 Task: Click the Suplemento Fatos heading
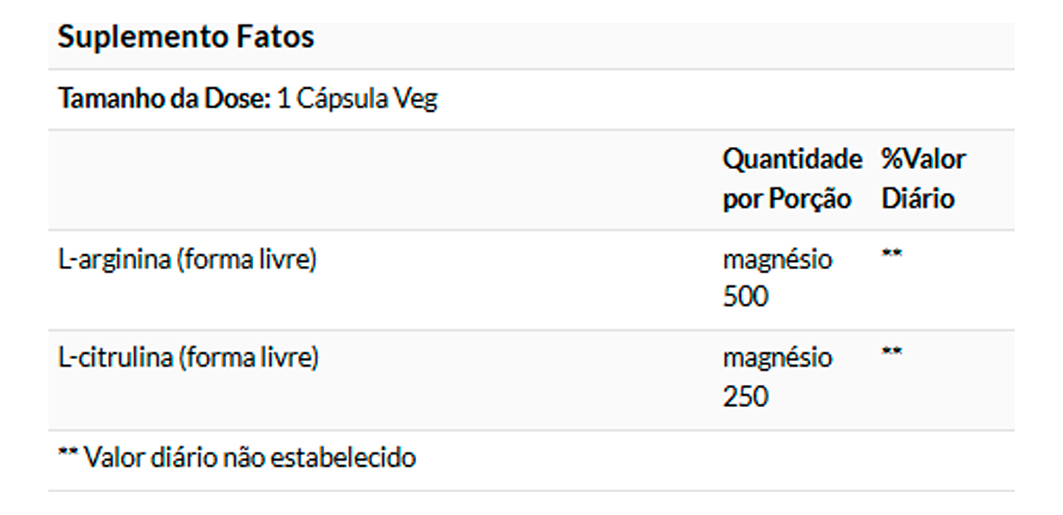pos(186,38)
